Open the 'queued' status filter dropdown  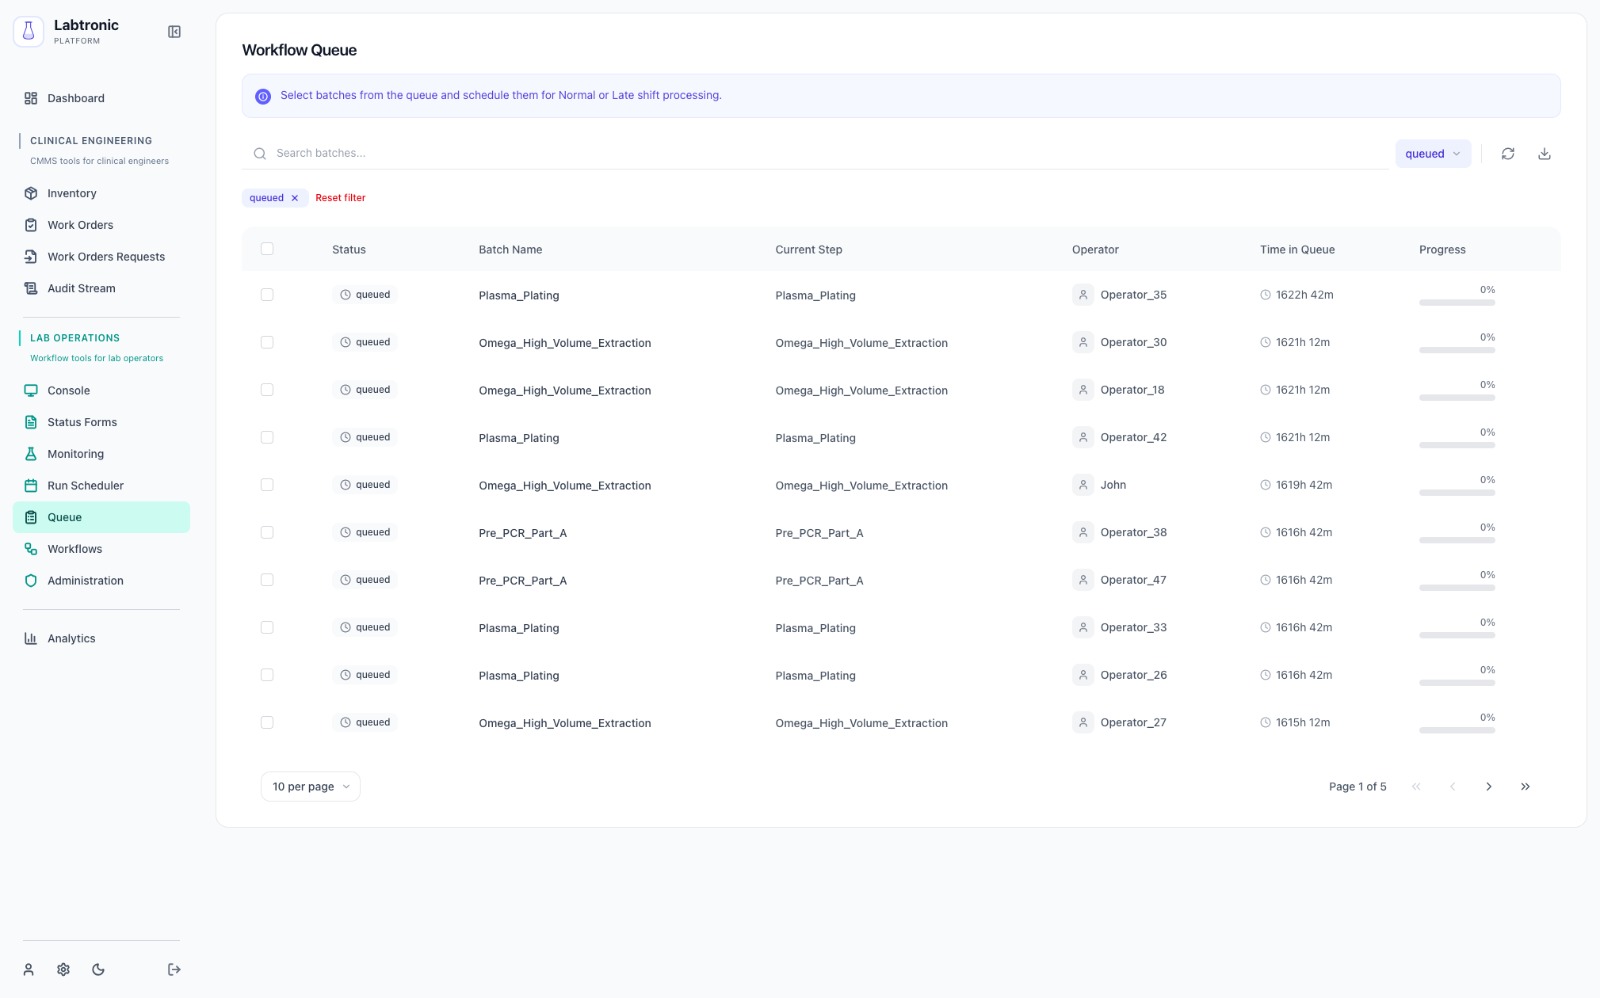(1432, 153)
